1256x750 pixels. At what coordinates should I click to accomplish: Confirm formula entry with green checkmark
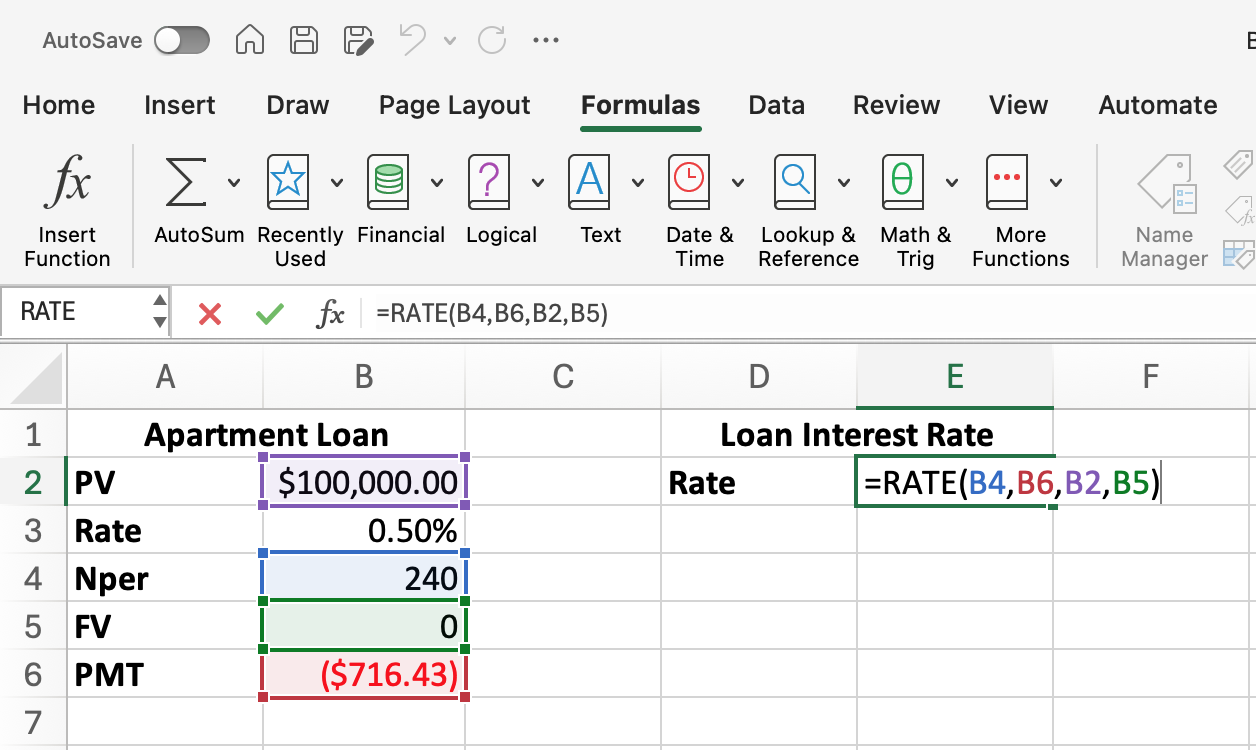coord(269,314)
